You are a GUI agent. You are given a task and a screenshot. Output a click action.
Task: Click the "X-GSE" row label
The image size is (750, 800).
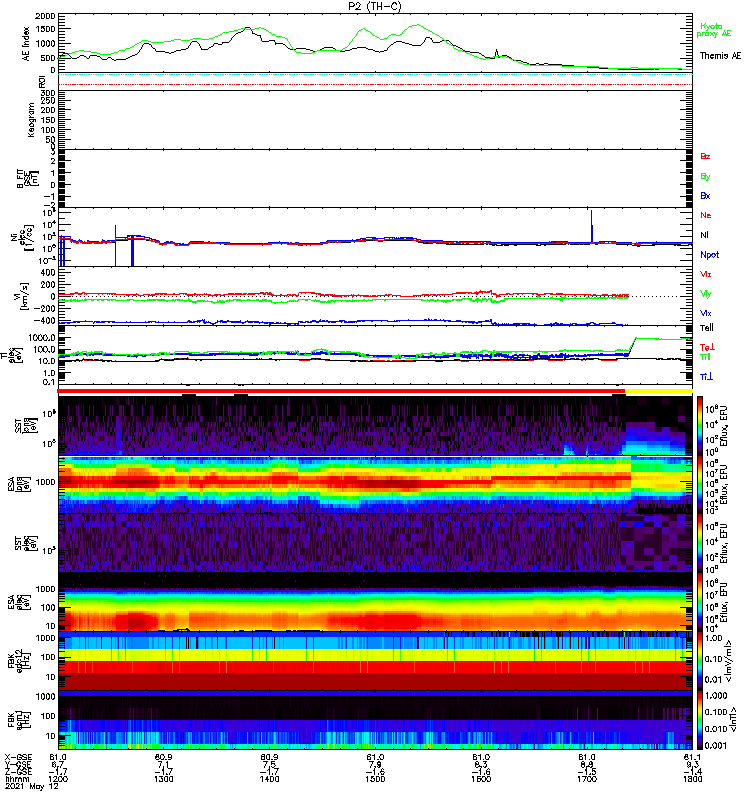(x=18, y=757)
